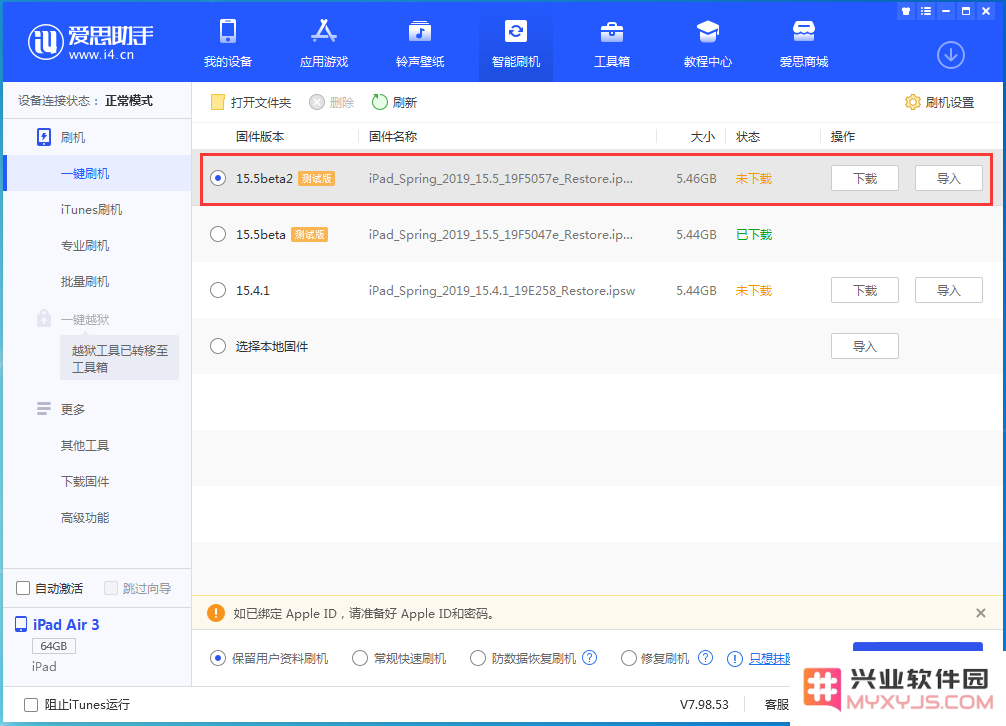Open the 爱思商城 store

click(x=803, y=43)
